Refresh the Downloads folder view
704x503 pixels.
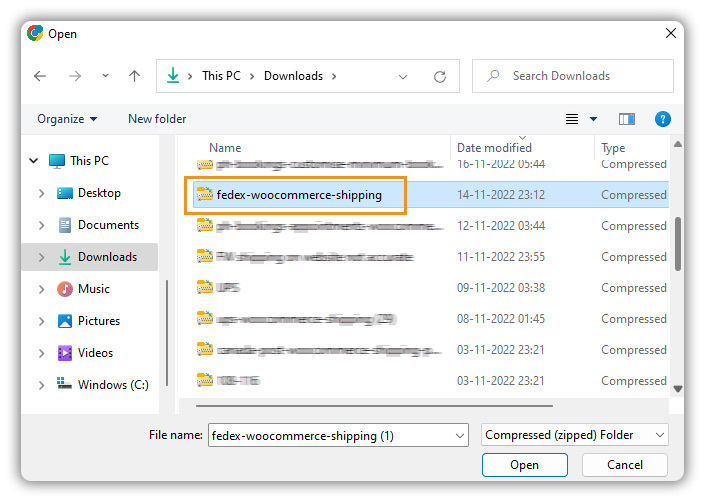440,77
